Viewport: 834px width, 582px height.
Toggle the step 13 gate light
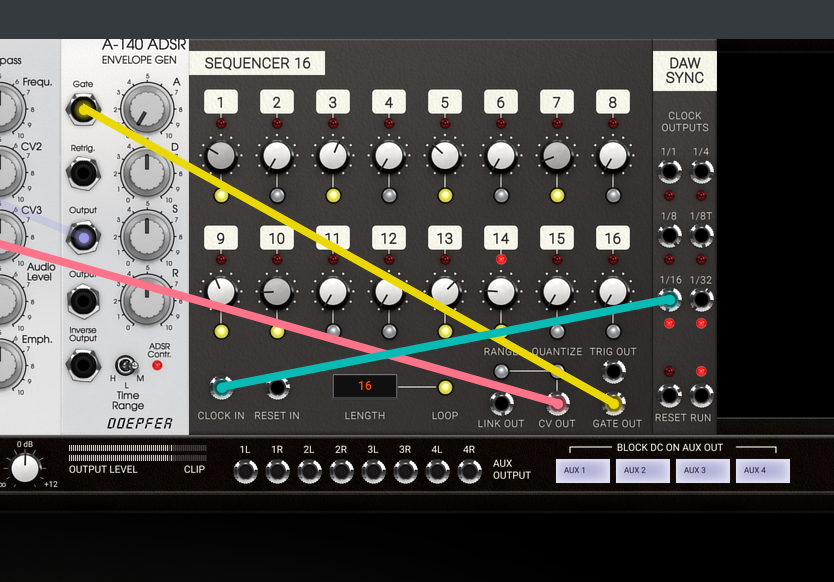pos(445,332)
